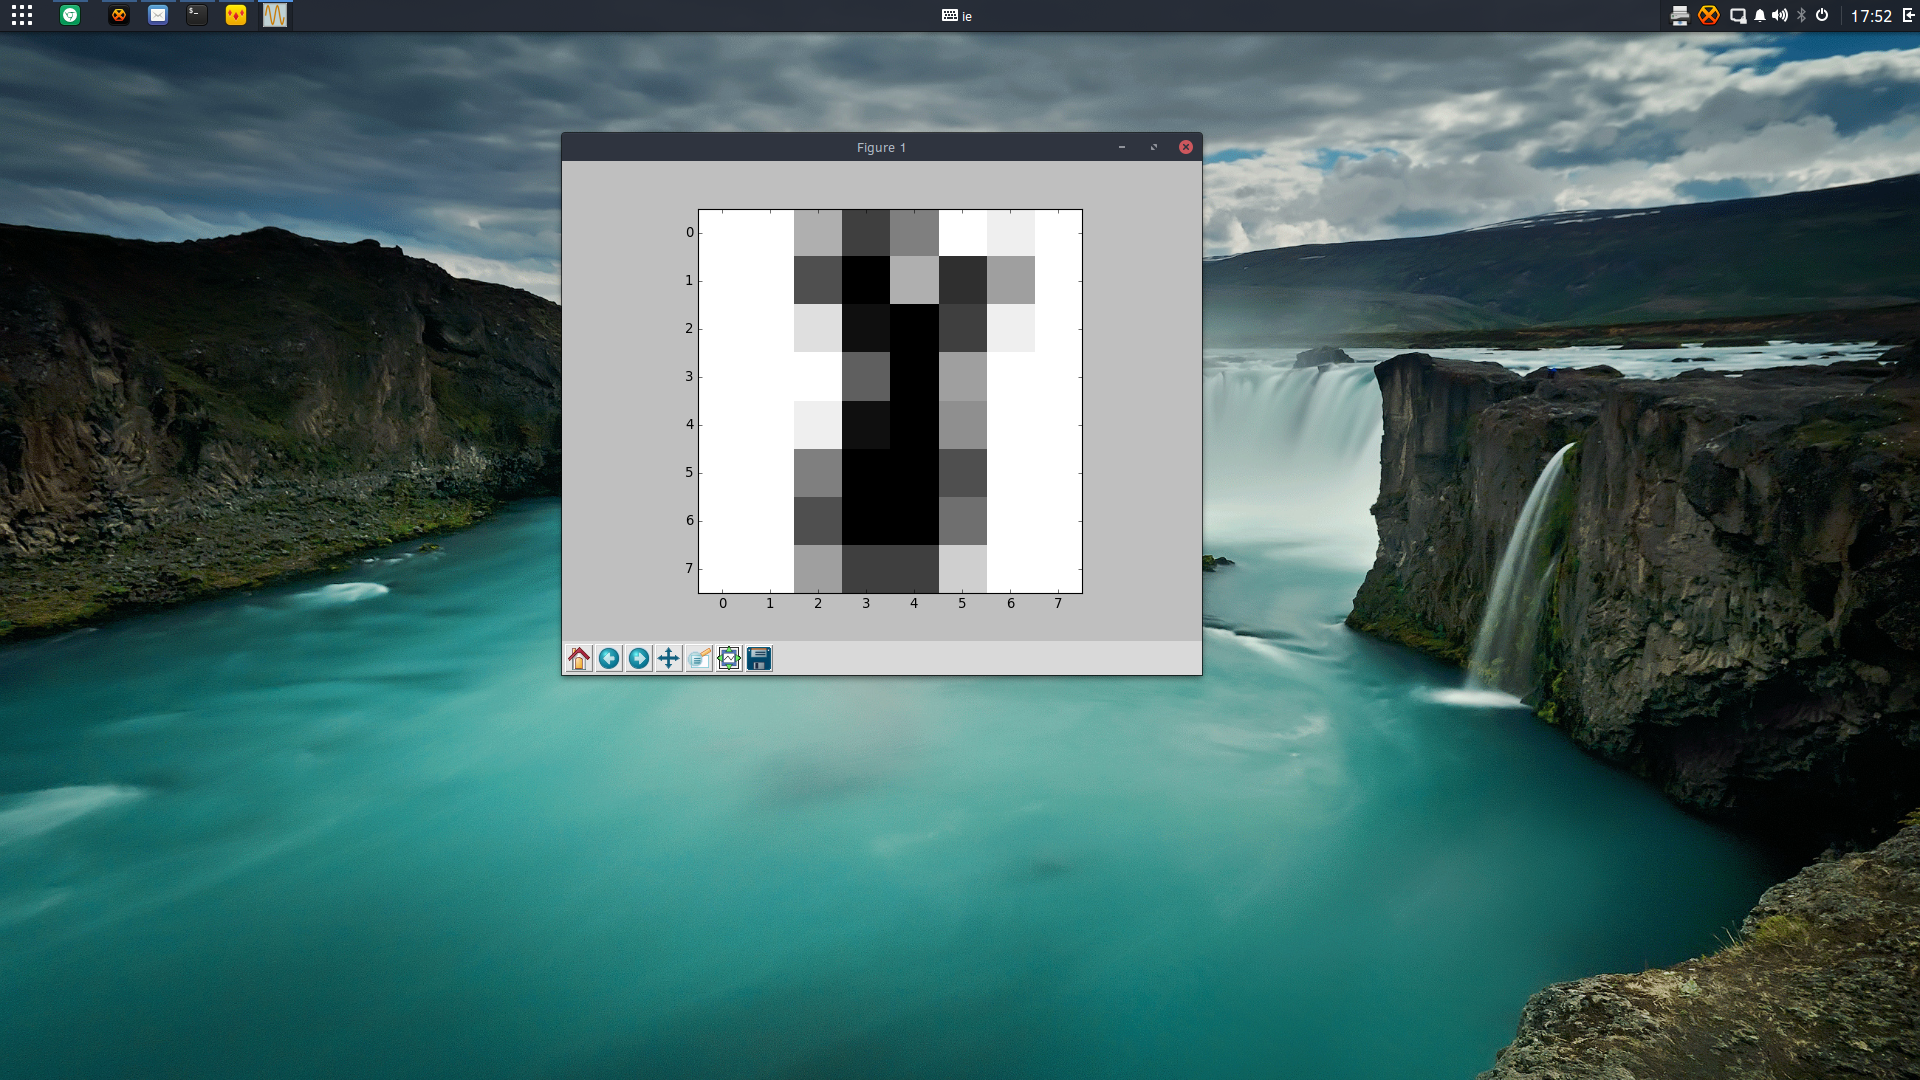Click the log out icon at panel edge
The height and width of the screenshot is (1080, 1920).
point(1908,15)
